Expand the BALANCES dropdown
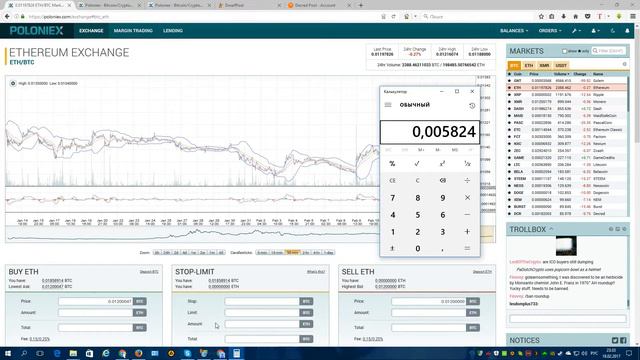This screenshot has width=640, height=360. click(514, 31)
